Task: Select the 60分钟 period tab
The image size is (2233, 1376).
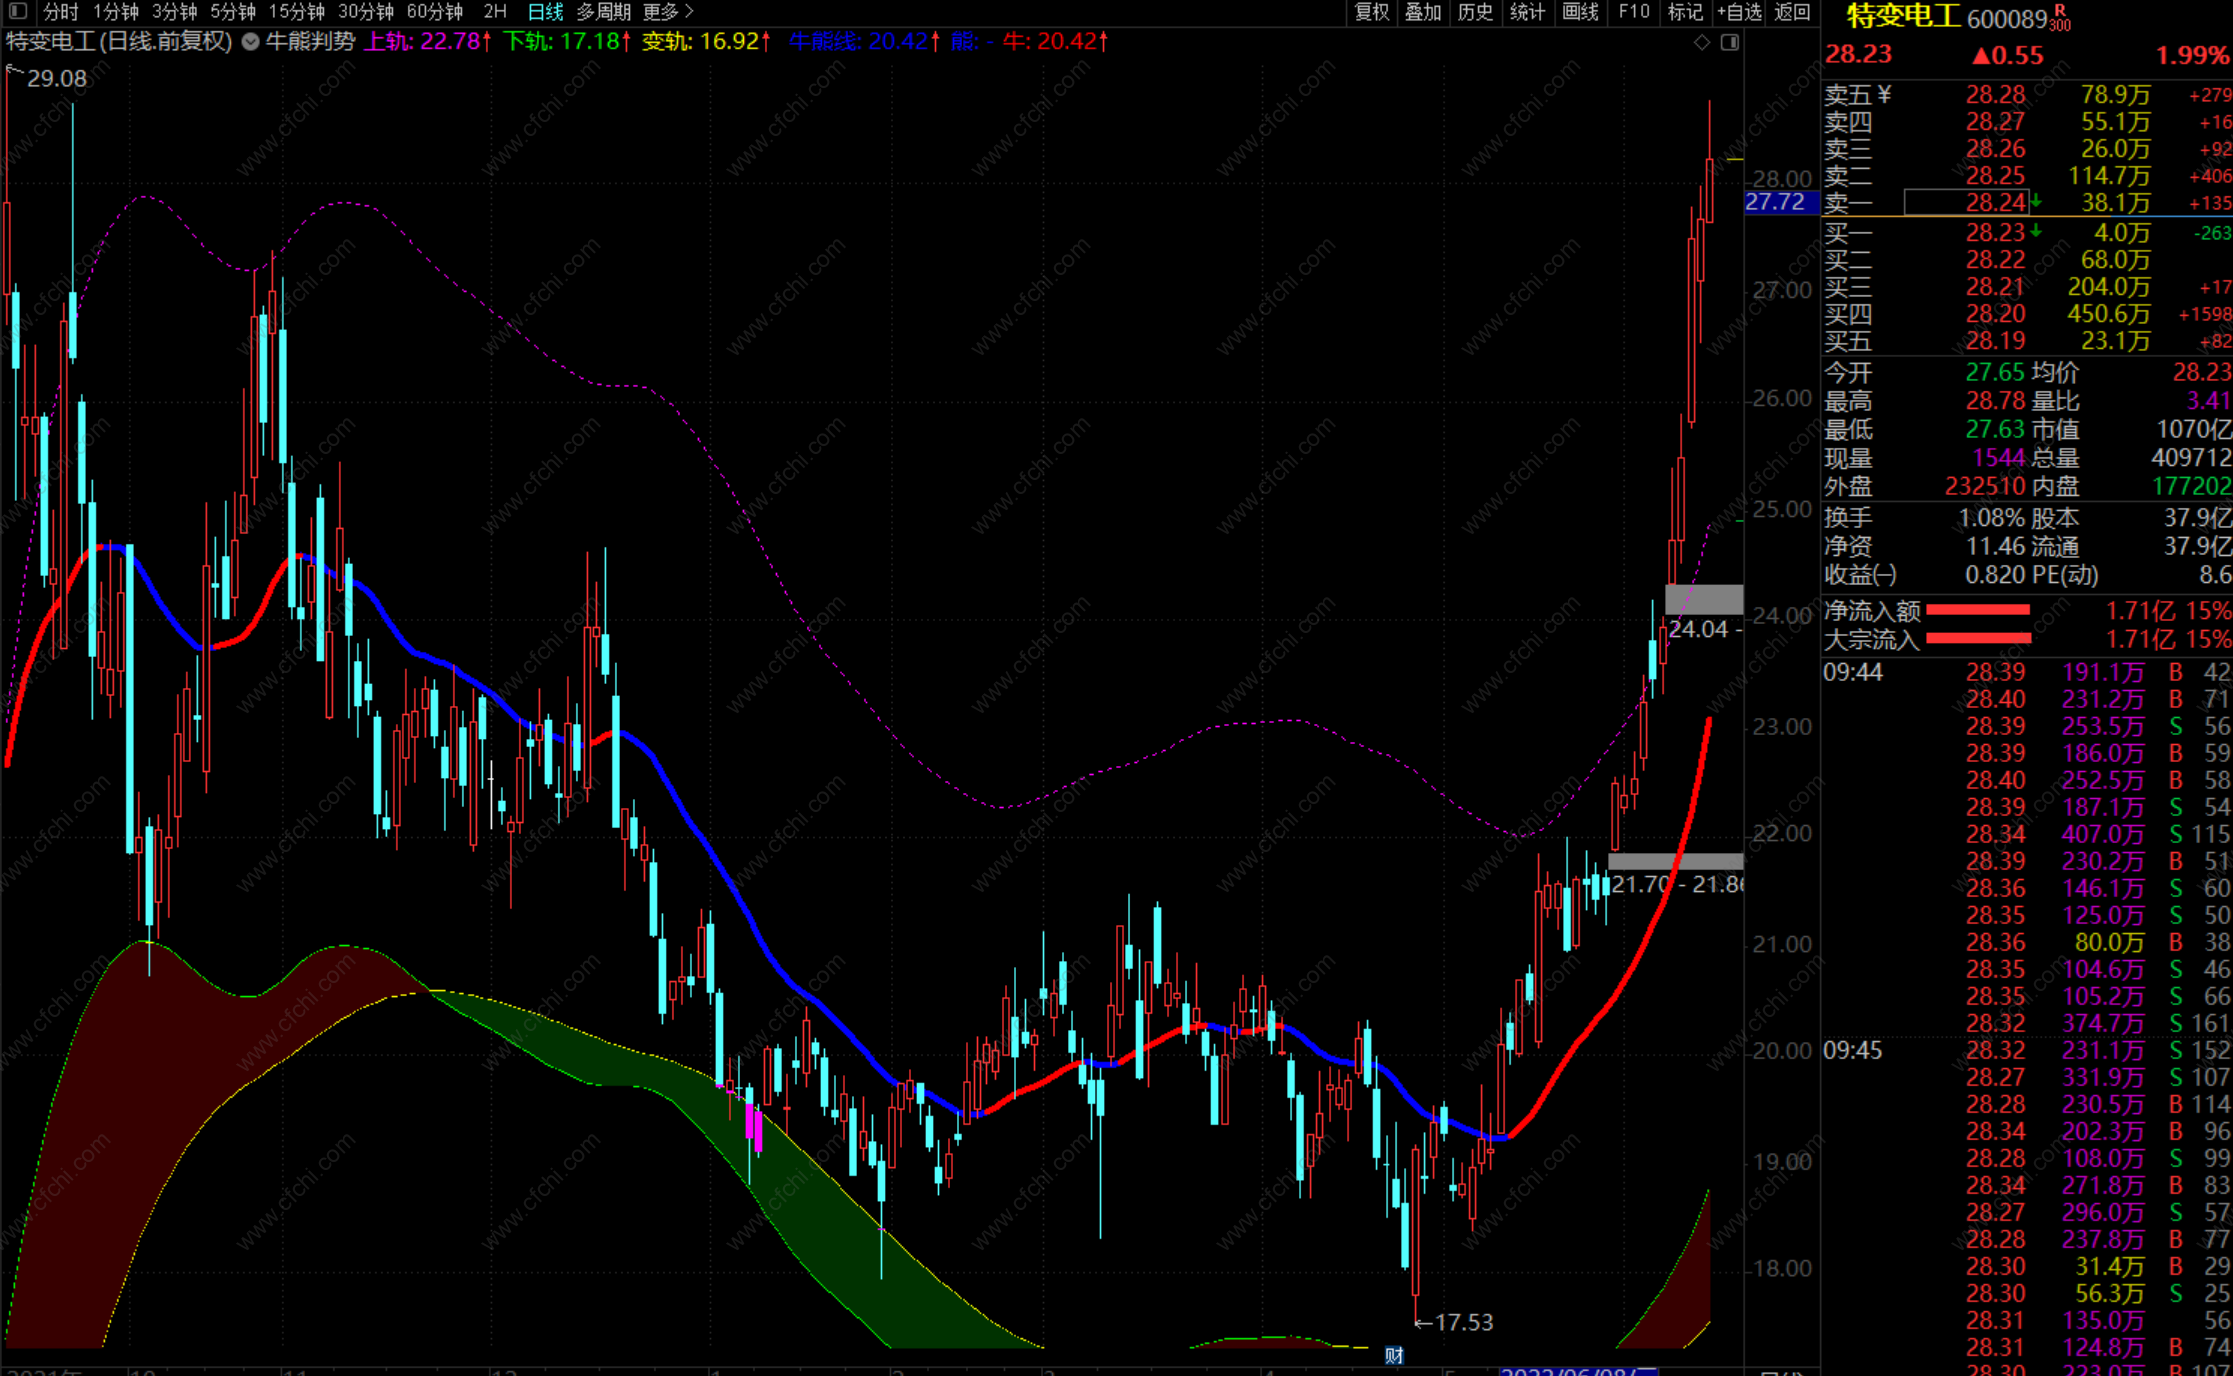Action: [435, 12]
